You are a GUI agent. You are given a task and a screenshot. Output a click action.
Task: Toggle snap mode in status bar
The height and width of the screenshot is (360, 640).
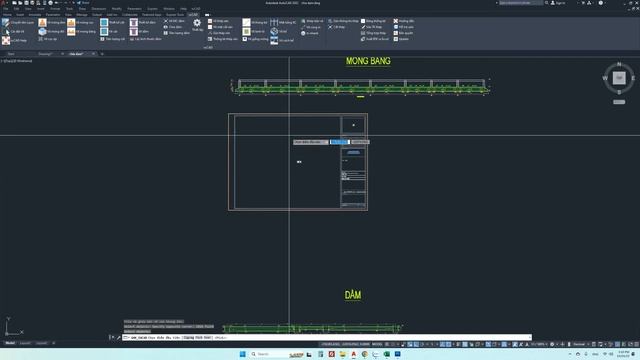[393, 344]
